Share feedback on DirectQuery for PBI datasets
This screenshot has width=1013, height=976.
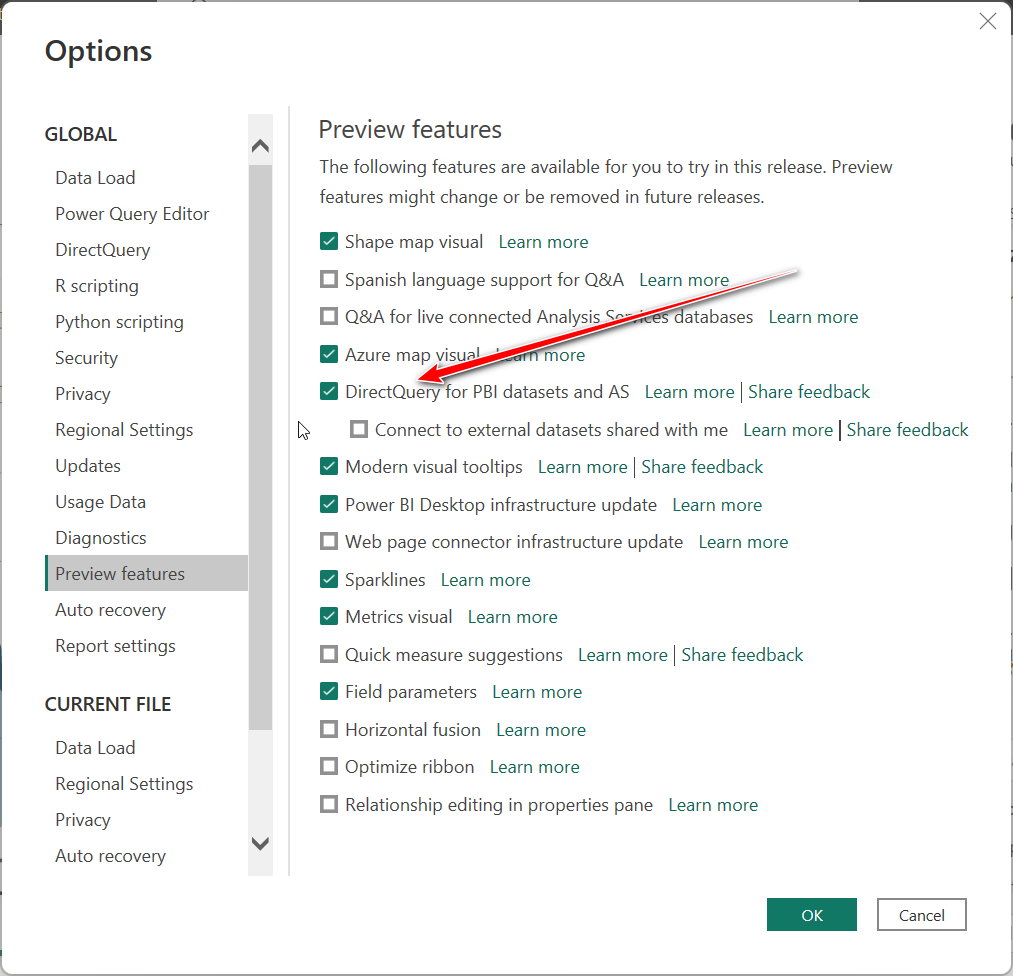tap(809, 391)
